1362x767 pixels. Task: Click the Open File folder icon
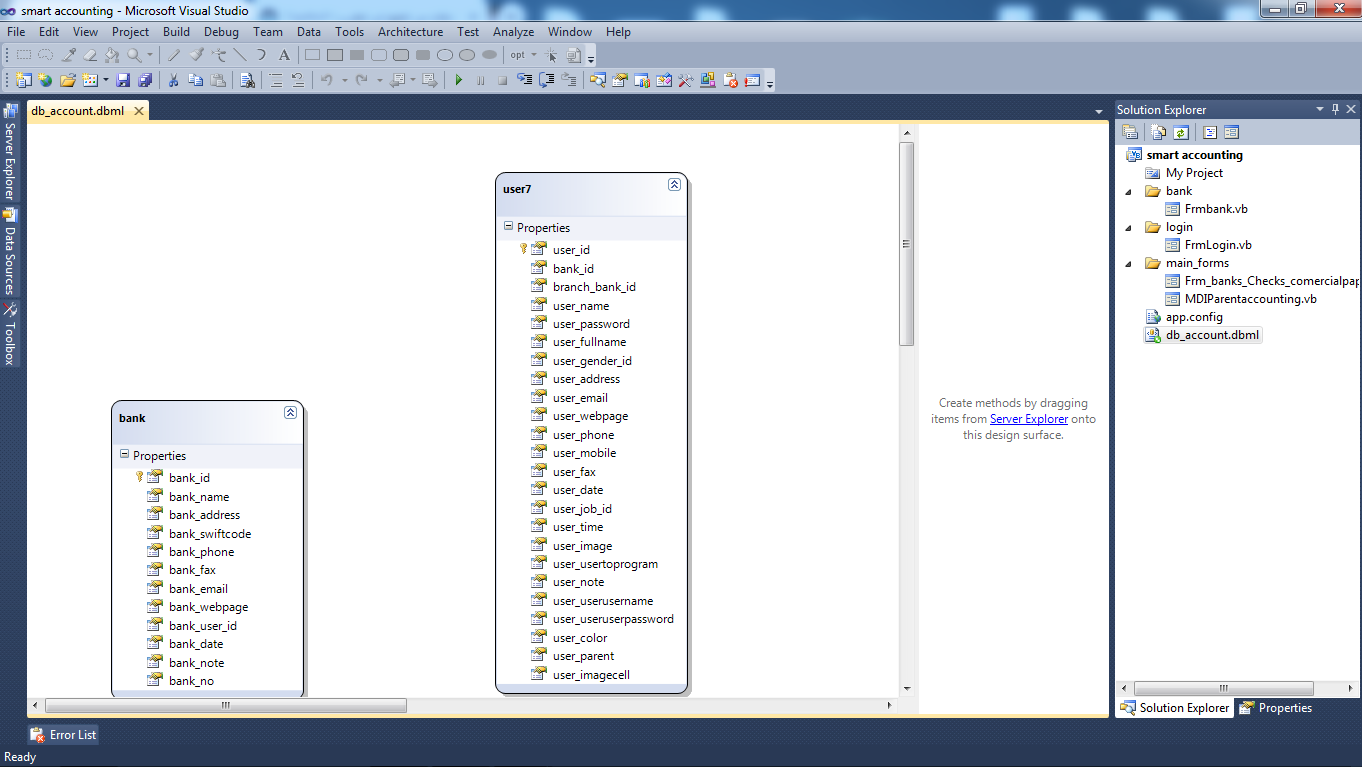(68, 81)
